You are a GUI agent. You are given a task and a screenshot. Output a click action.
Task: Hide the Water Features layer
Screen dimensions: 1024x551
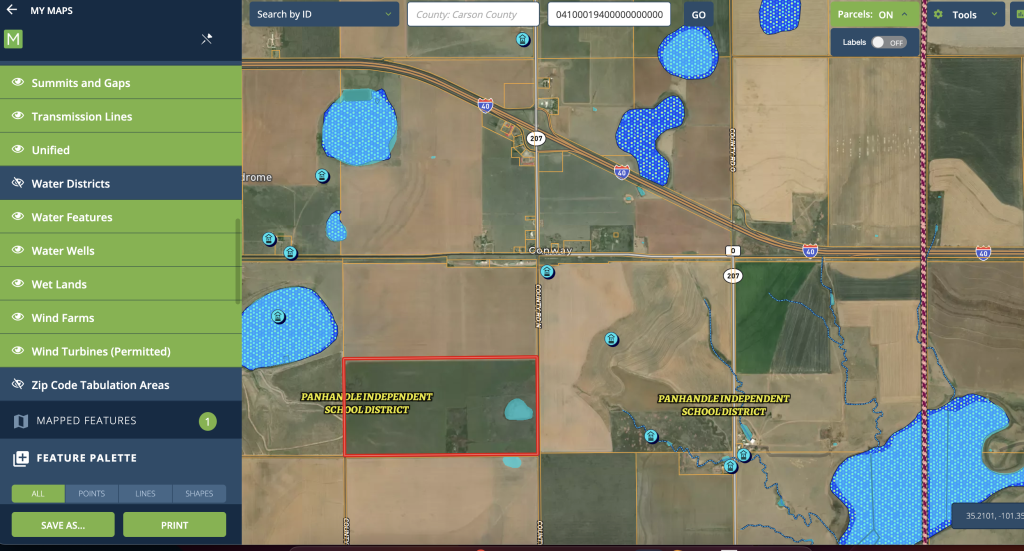(x=18, y=217)
